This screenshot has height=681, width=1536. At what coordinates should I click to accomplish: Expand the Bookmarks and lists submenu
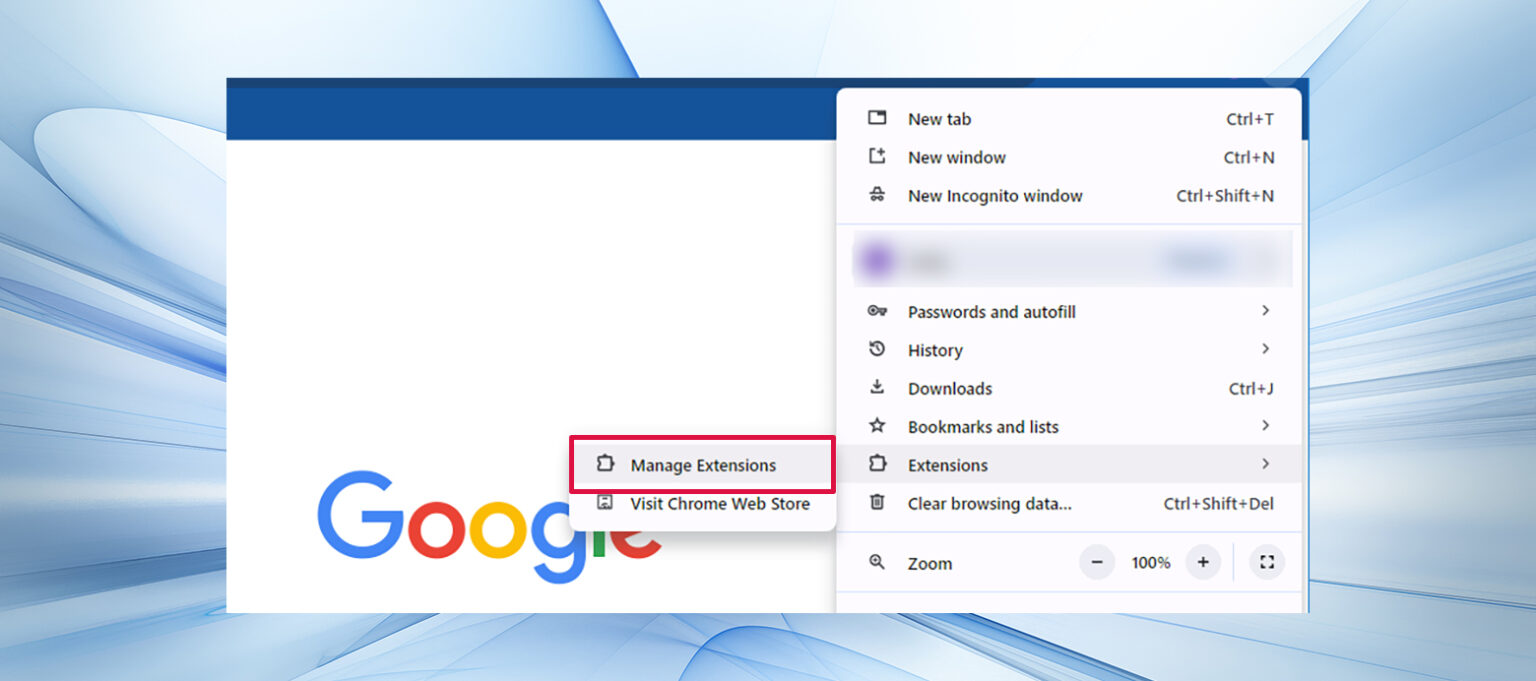pyautogui.click(x=1266, y=426)
